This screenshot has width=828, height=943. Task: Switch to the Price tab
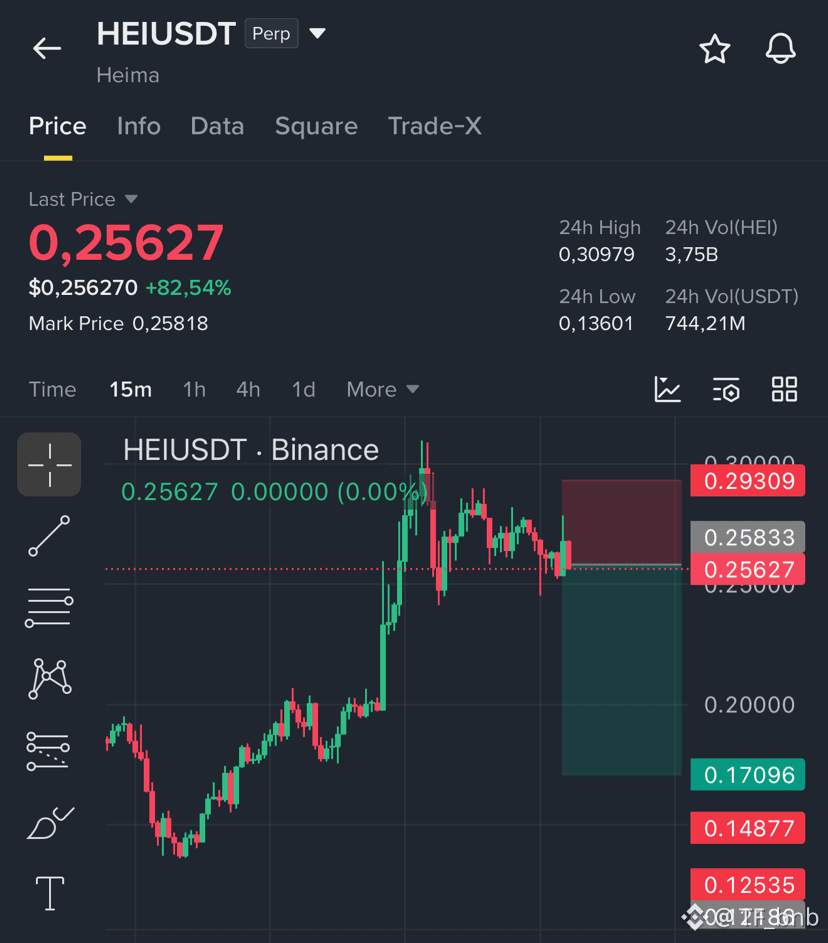click(58, 126)
